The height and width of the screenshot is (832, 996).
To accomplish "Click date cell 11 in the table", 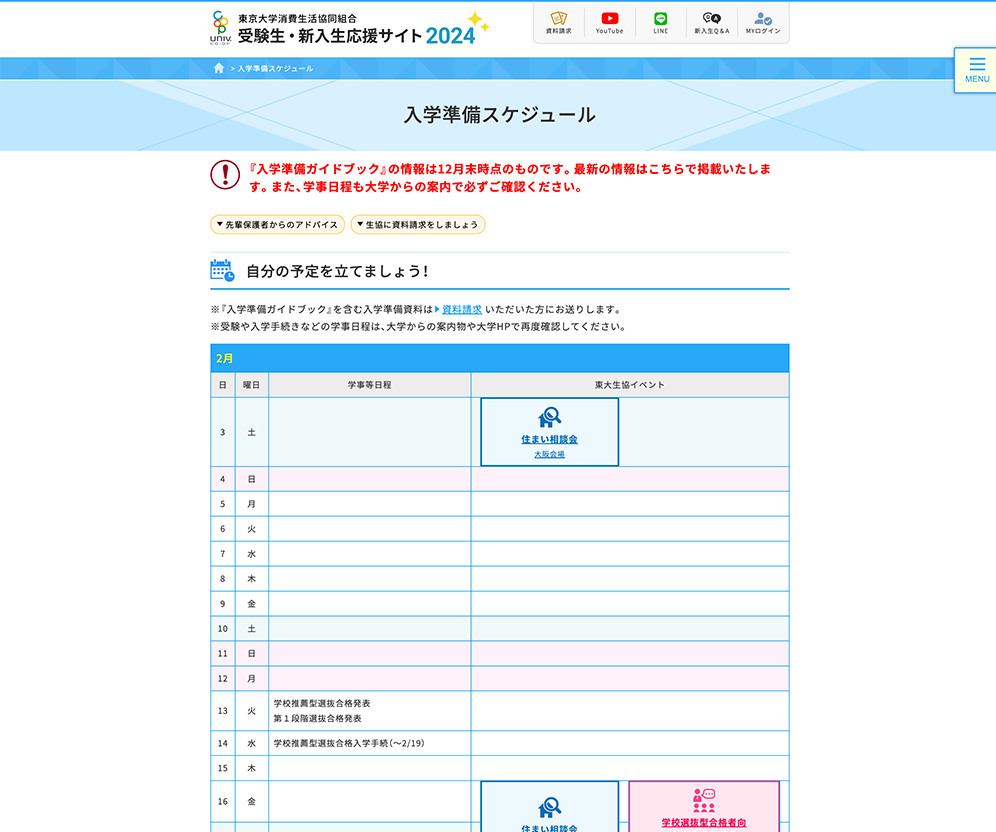I will click(x=222, y=654).
